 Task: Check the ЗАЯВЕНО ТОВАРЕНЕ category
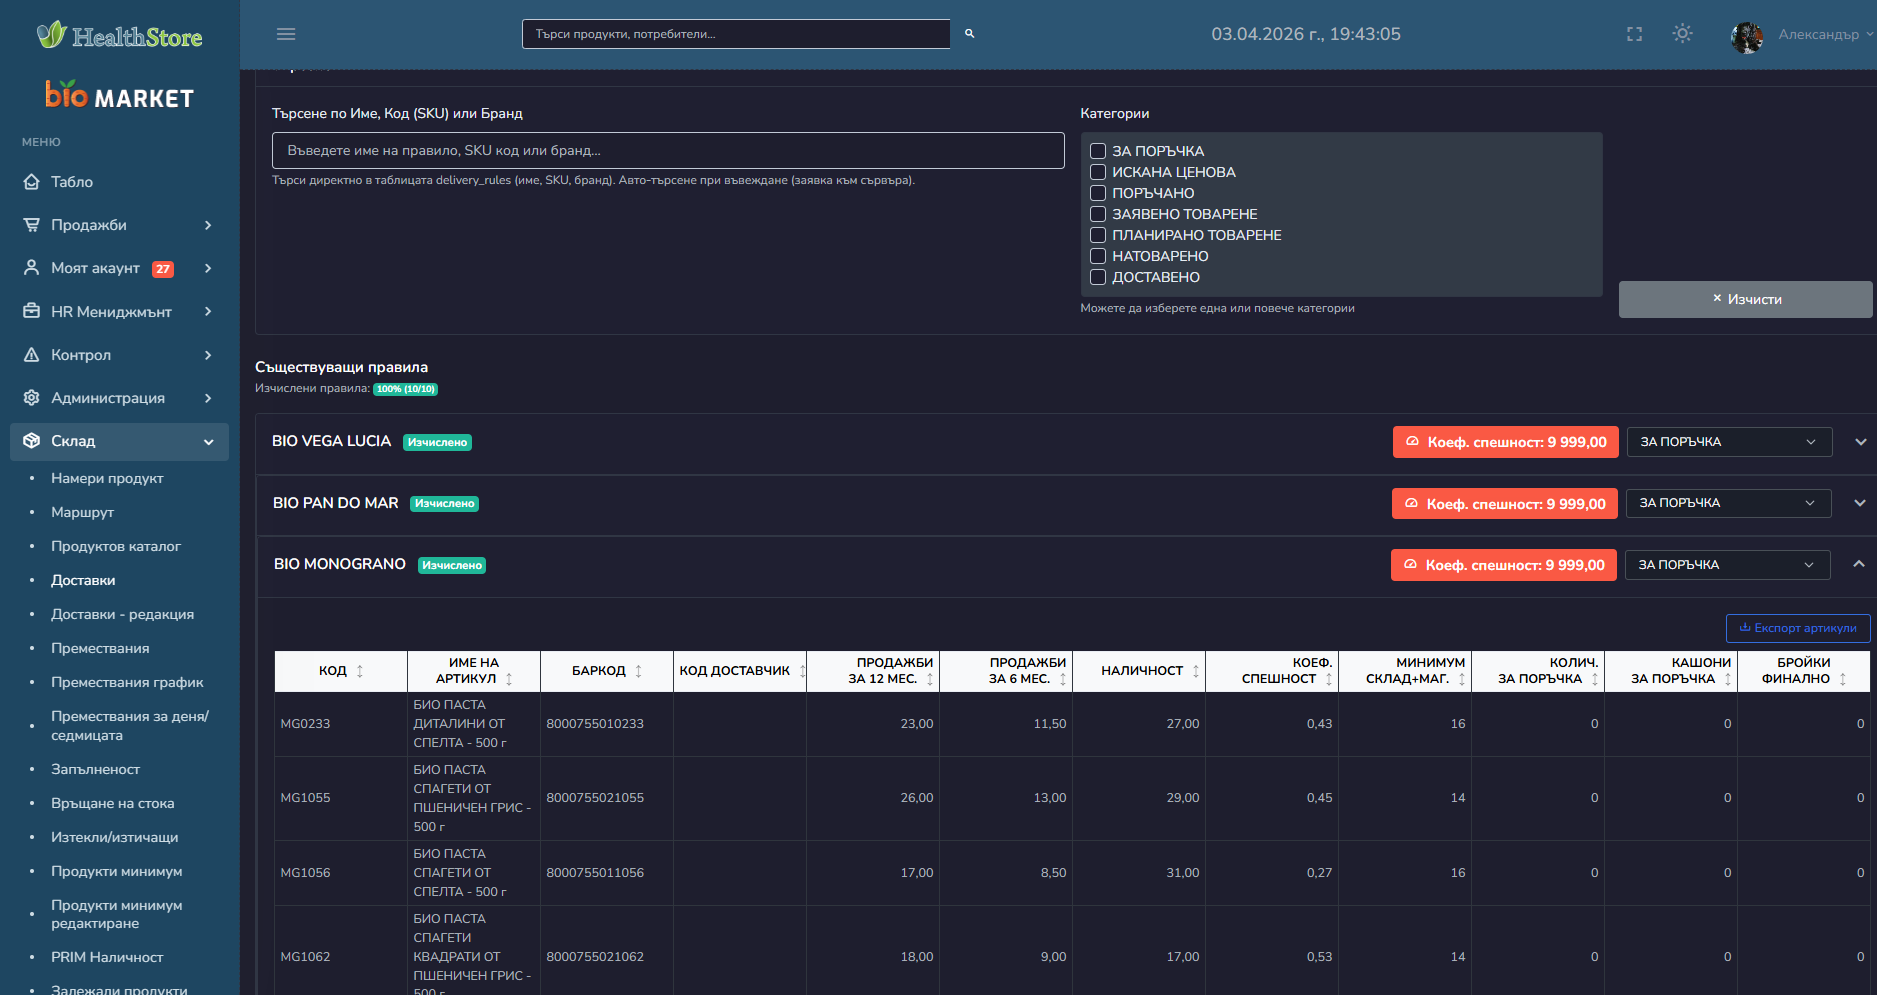tap(1098, 214)
